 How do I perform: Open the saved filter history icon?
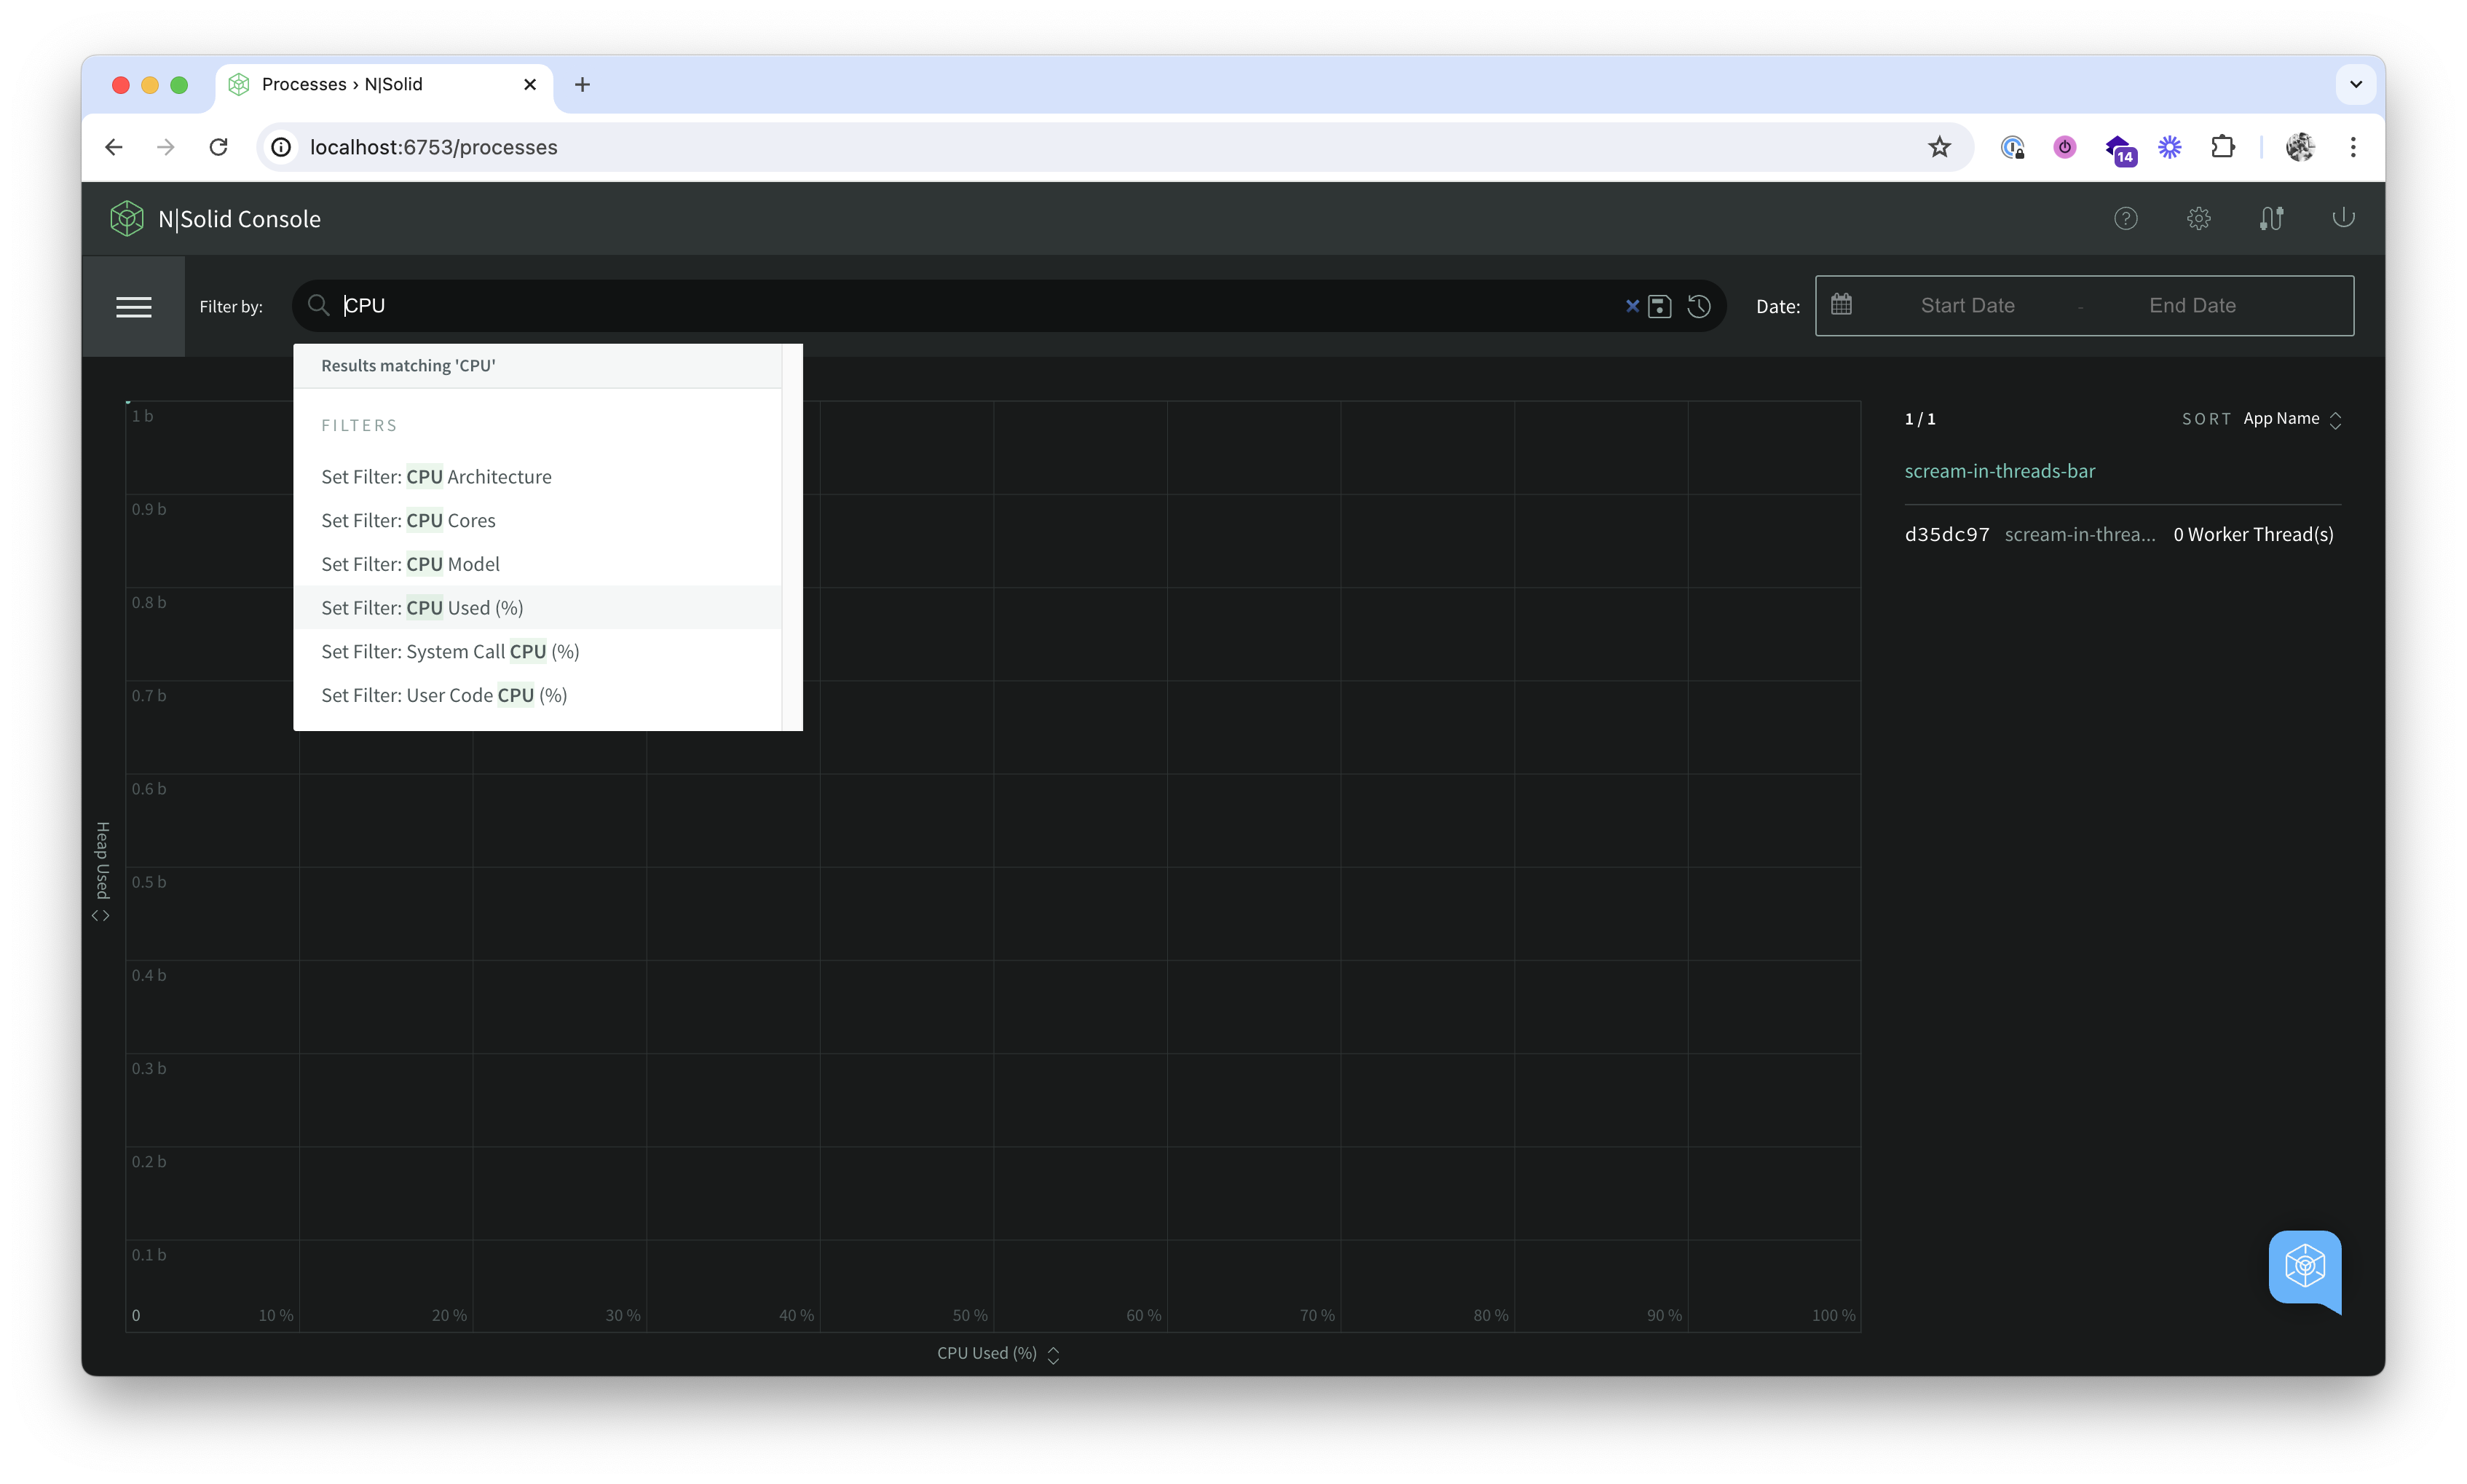[1698, 306]
